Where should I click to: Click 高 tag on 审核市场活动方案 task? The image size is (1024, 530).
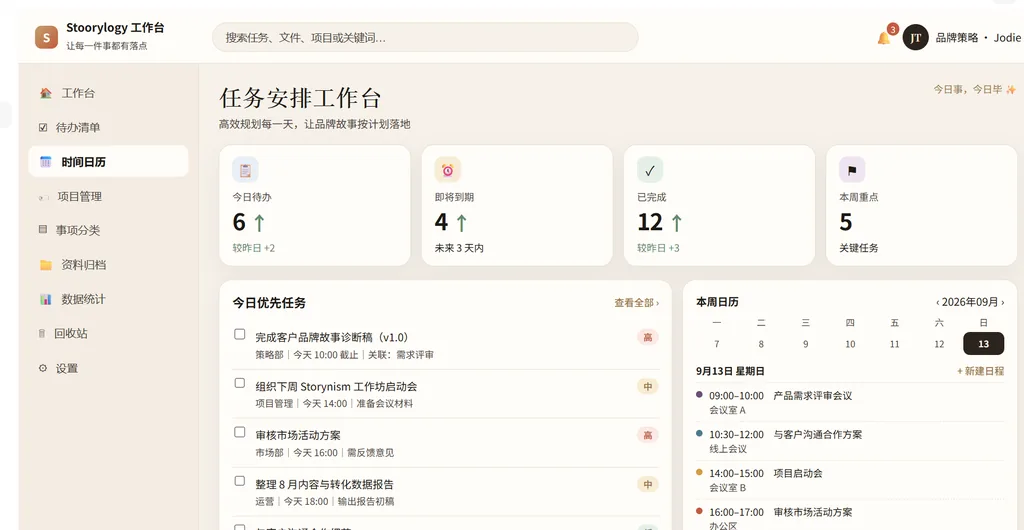[x=648, y=435]
